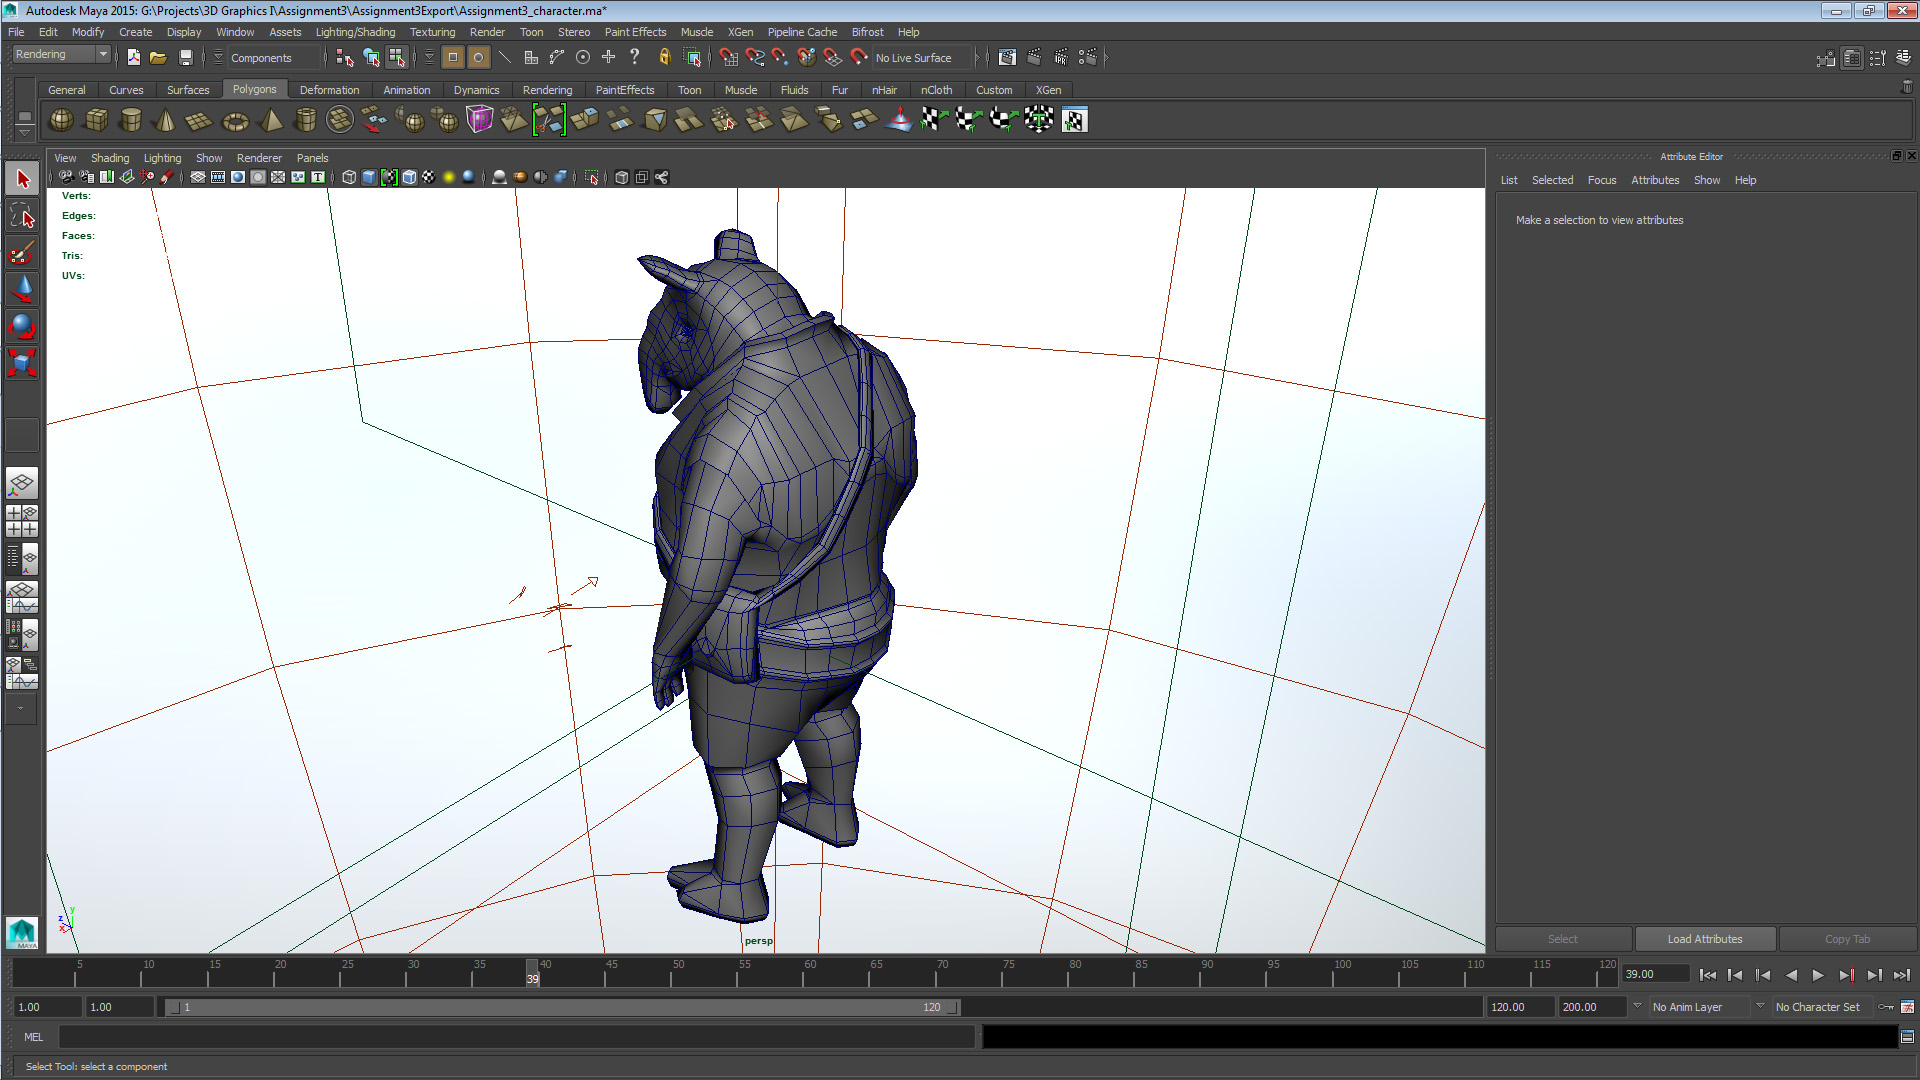The height and width of the screenshot is (1080, 1920).
Task: Select the Move tool in the toolbox
Action: click(21, 289)
